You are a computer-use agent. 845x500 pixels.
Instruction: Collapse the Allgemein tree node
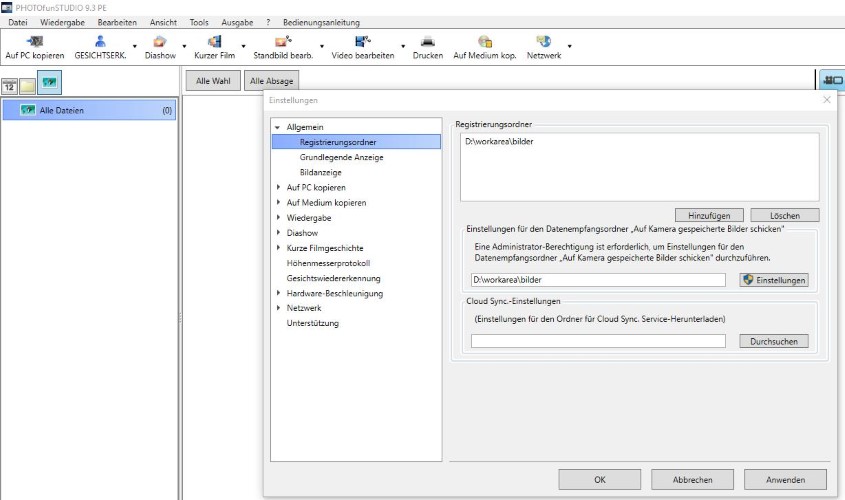(x=278, y=128)
